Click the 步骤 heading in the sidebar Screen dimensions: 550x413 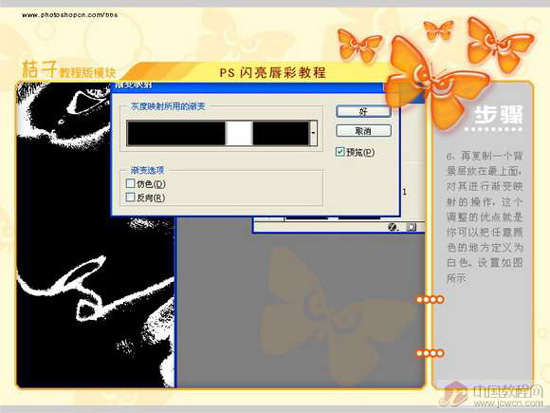pyautogui.click(x=498, y=115)
